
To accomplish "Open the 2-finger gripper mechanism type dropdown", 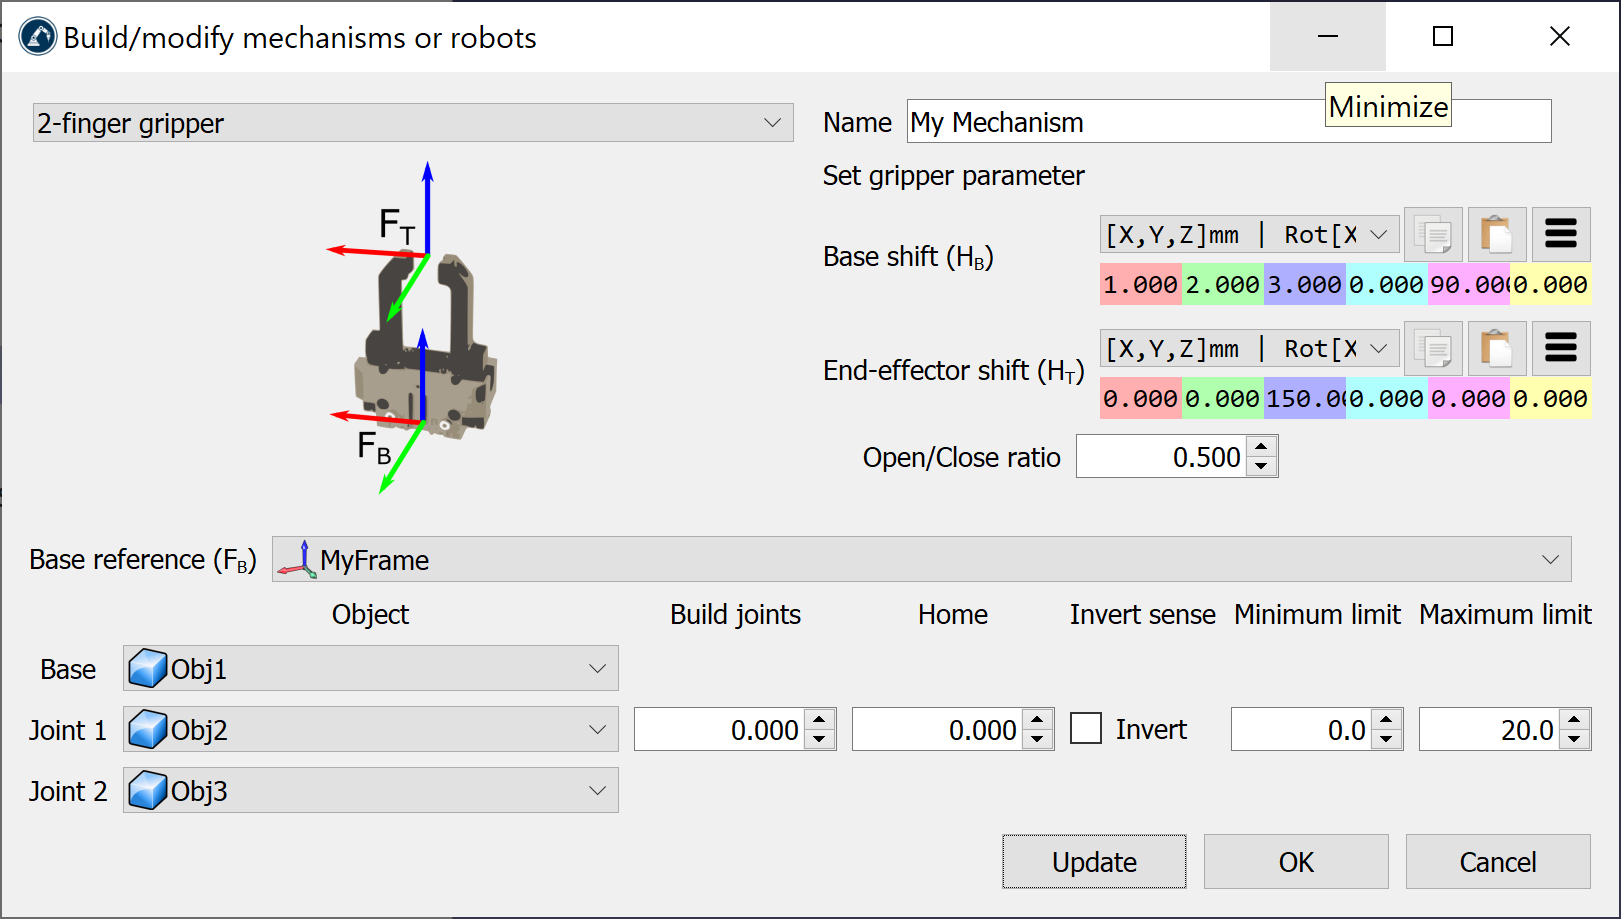I will click(x=412, y=123).
